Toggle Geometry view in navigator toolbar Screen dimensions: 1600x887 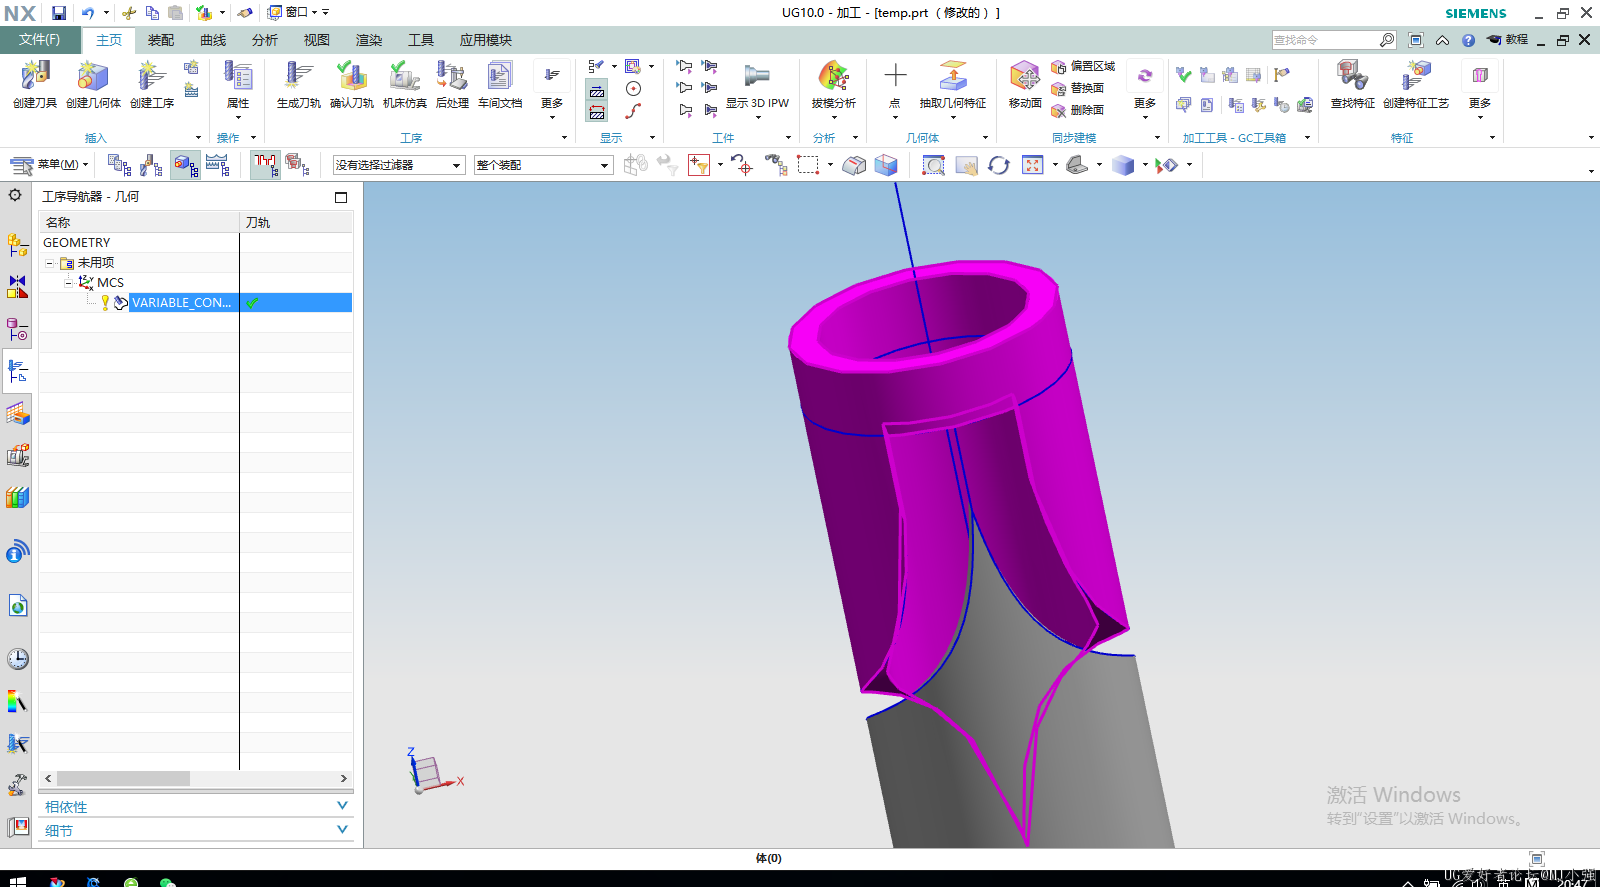tap(185, 165)
